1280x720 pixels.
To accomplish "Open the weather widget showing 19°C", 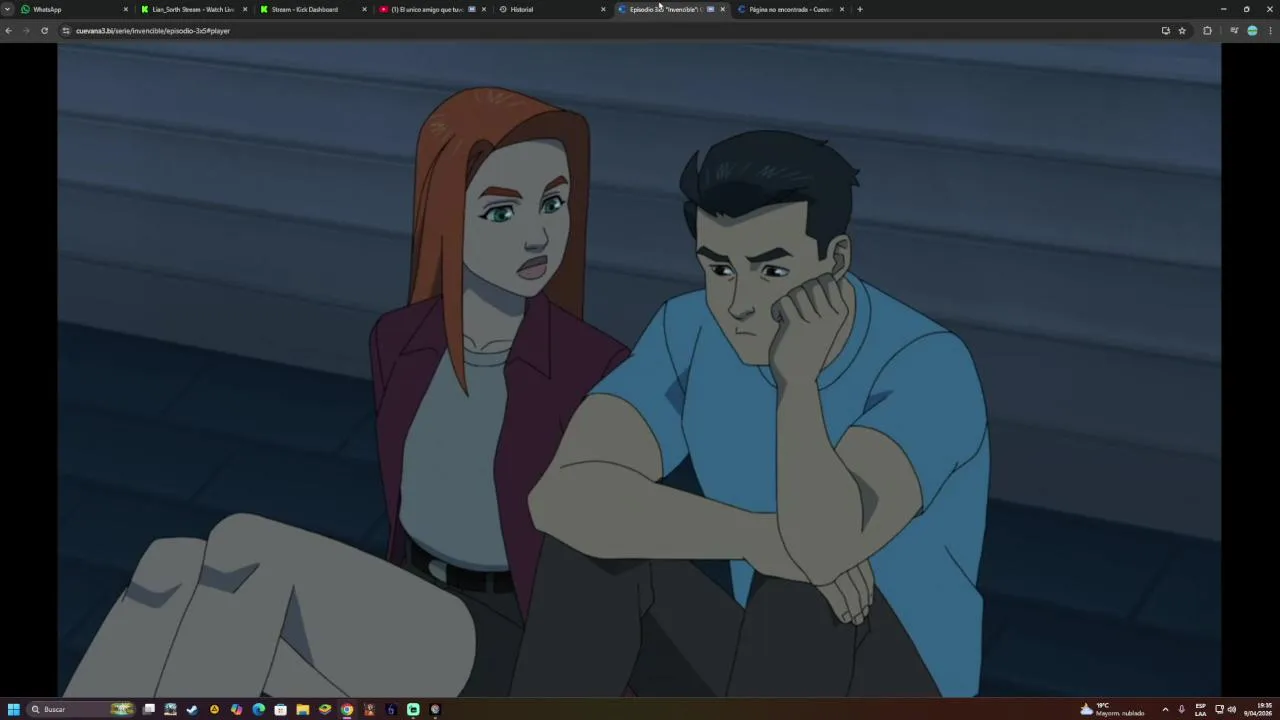I will pos(1112,709).
